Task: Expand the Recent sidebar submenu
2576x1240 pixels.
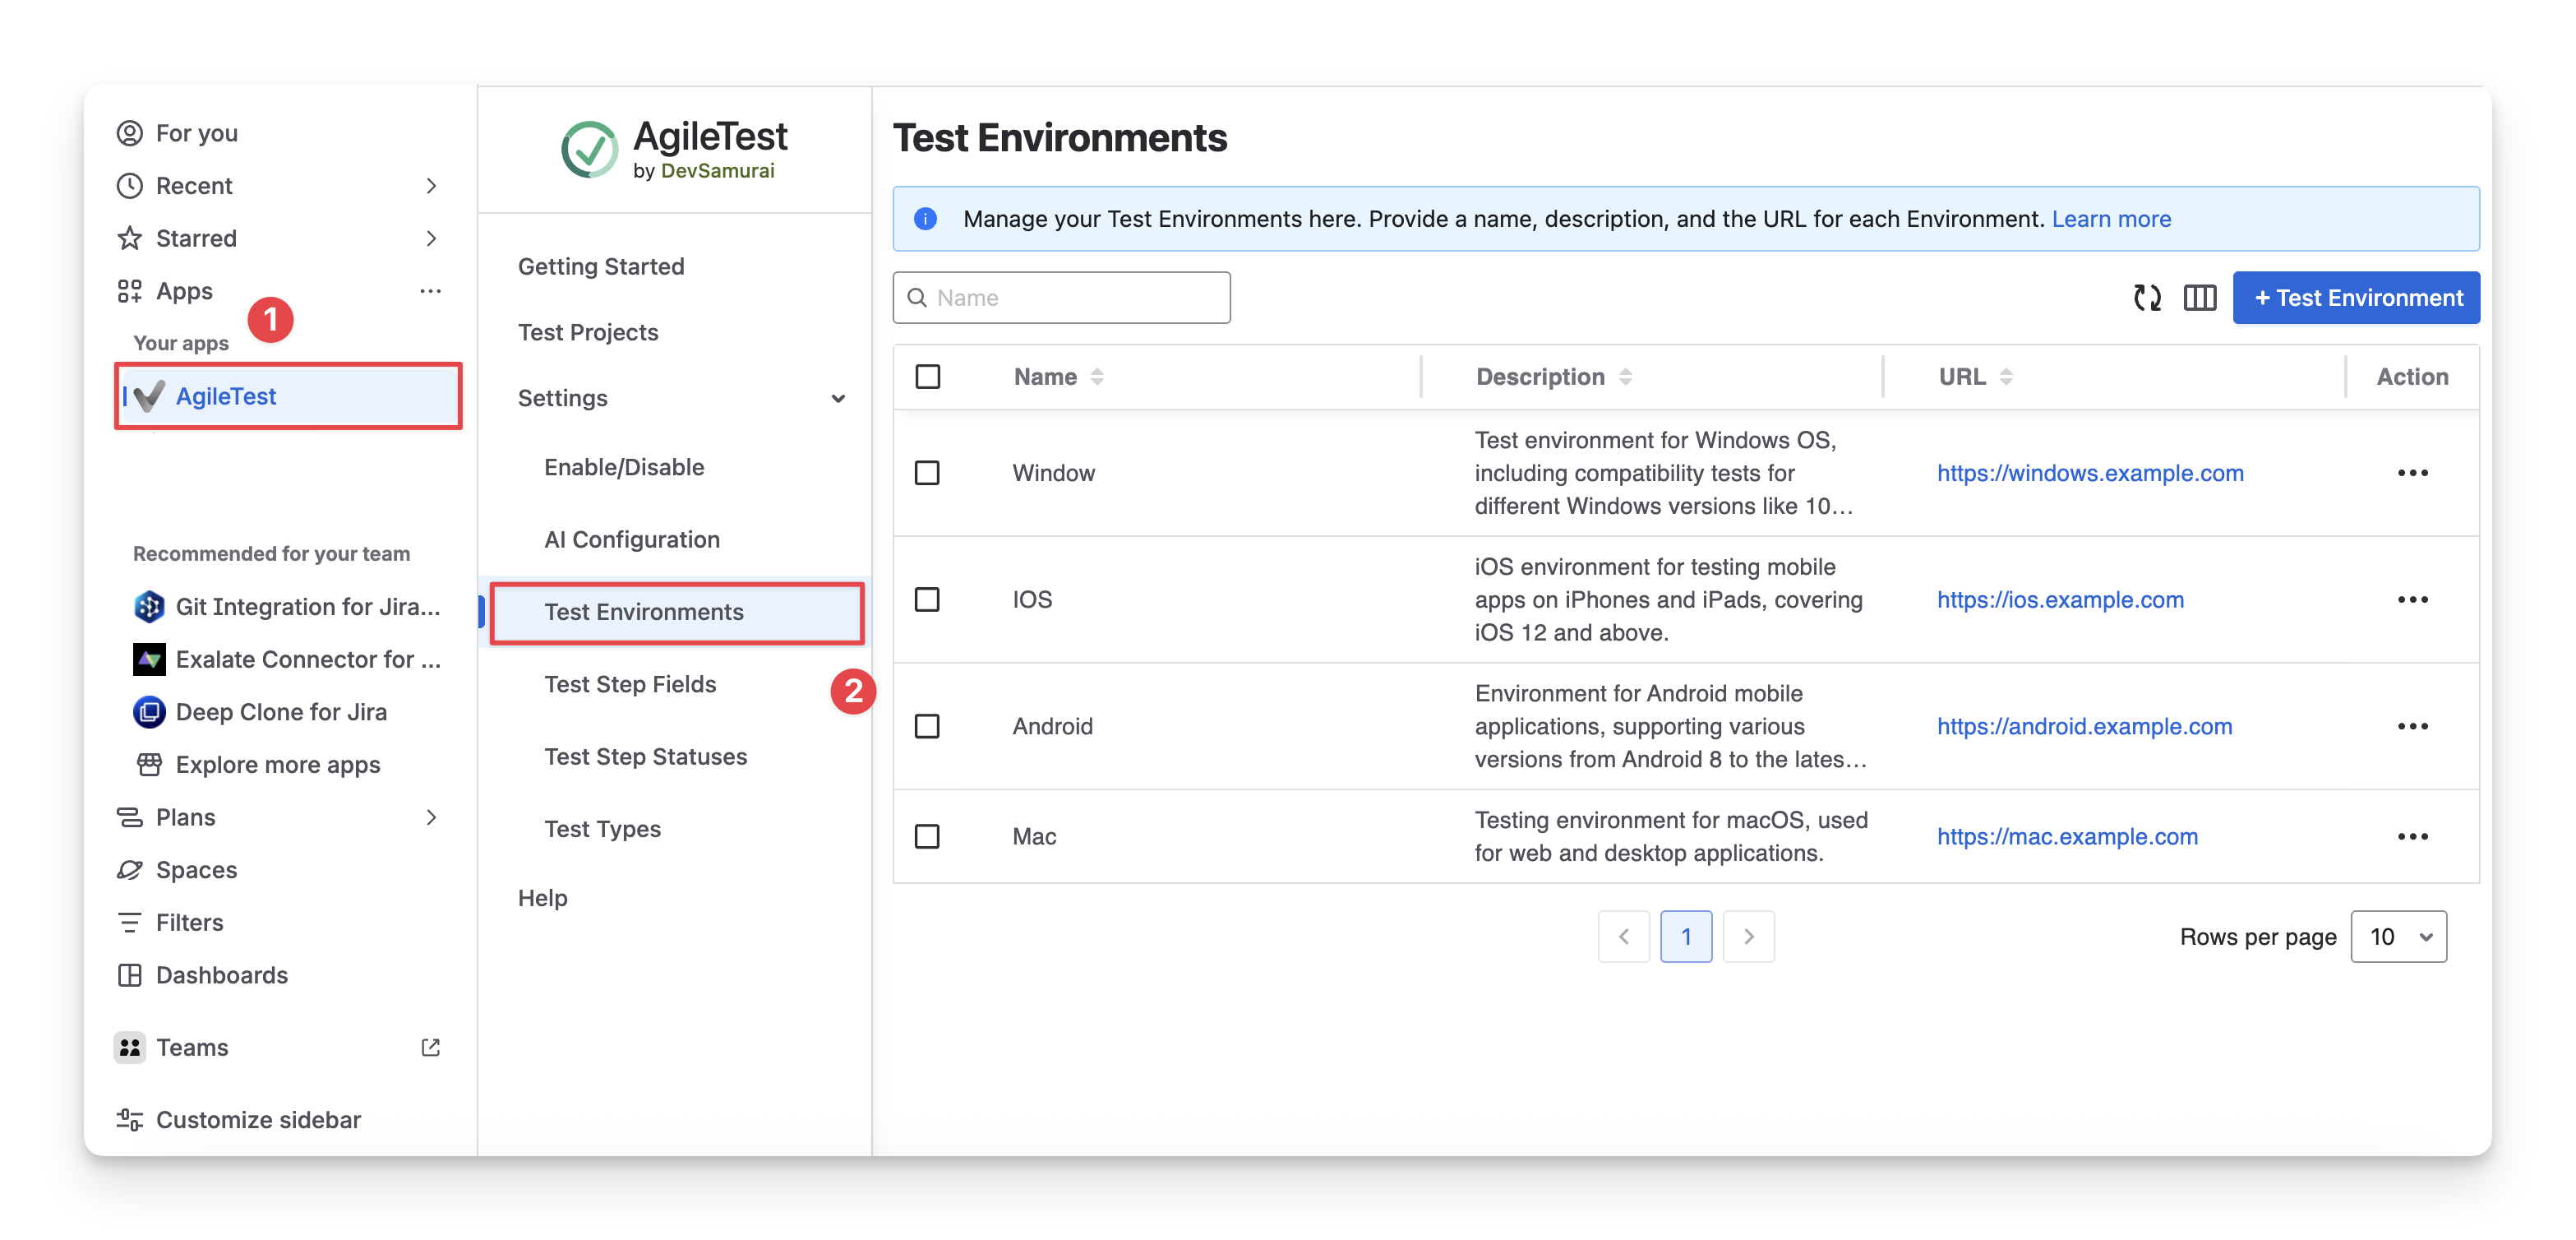Action: click(x=431, y=186)
